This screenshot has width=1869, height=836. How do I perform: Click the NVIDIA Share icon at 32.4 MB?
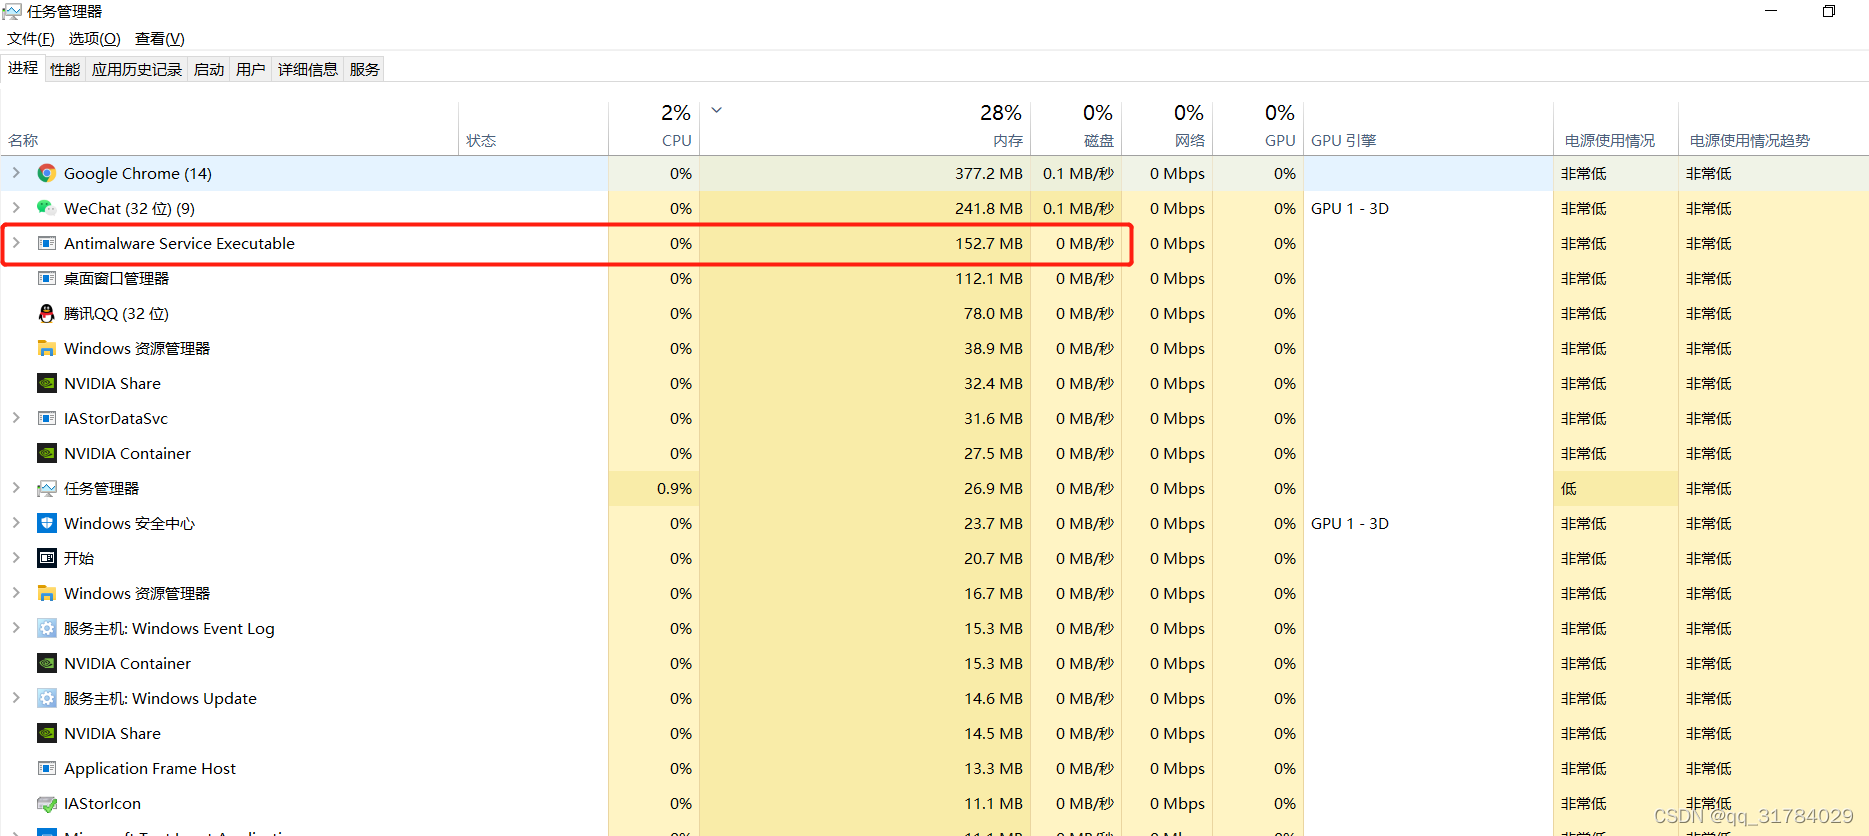pos(47,383)
